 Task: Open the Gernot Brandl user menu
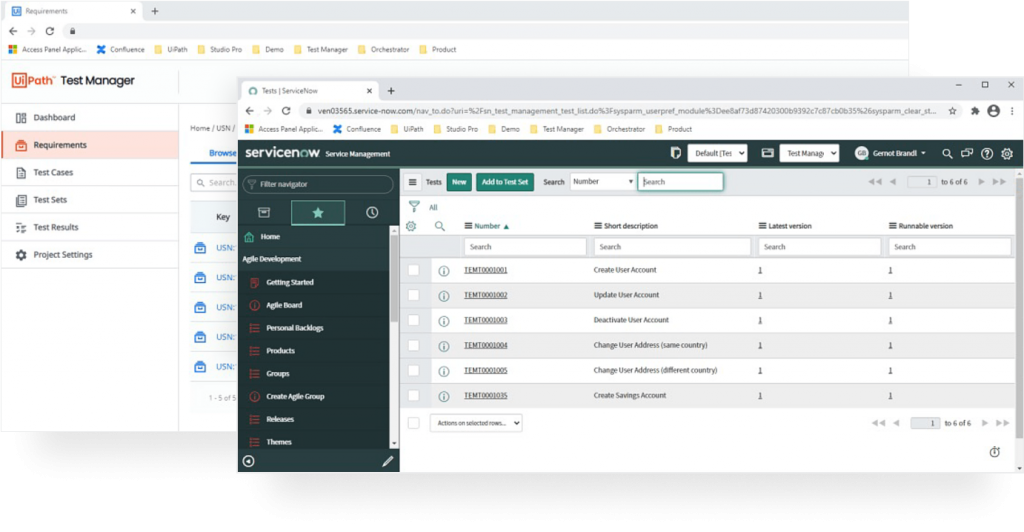pos(890,154)
